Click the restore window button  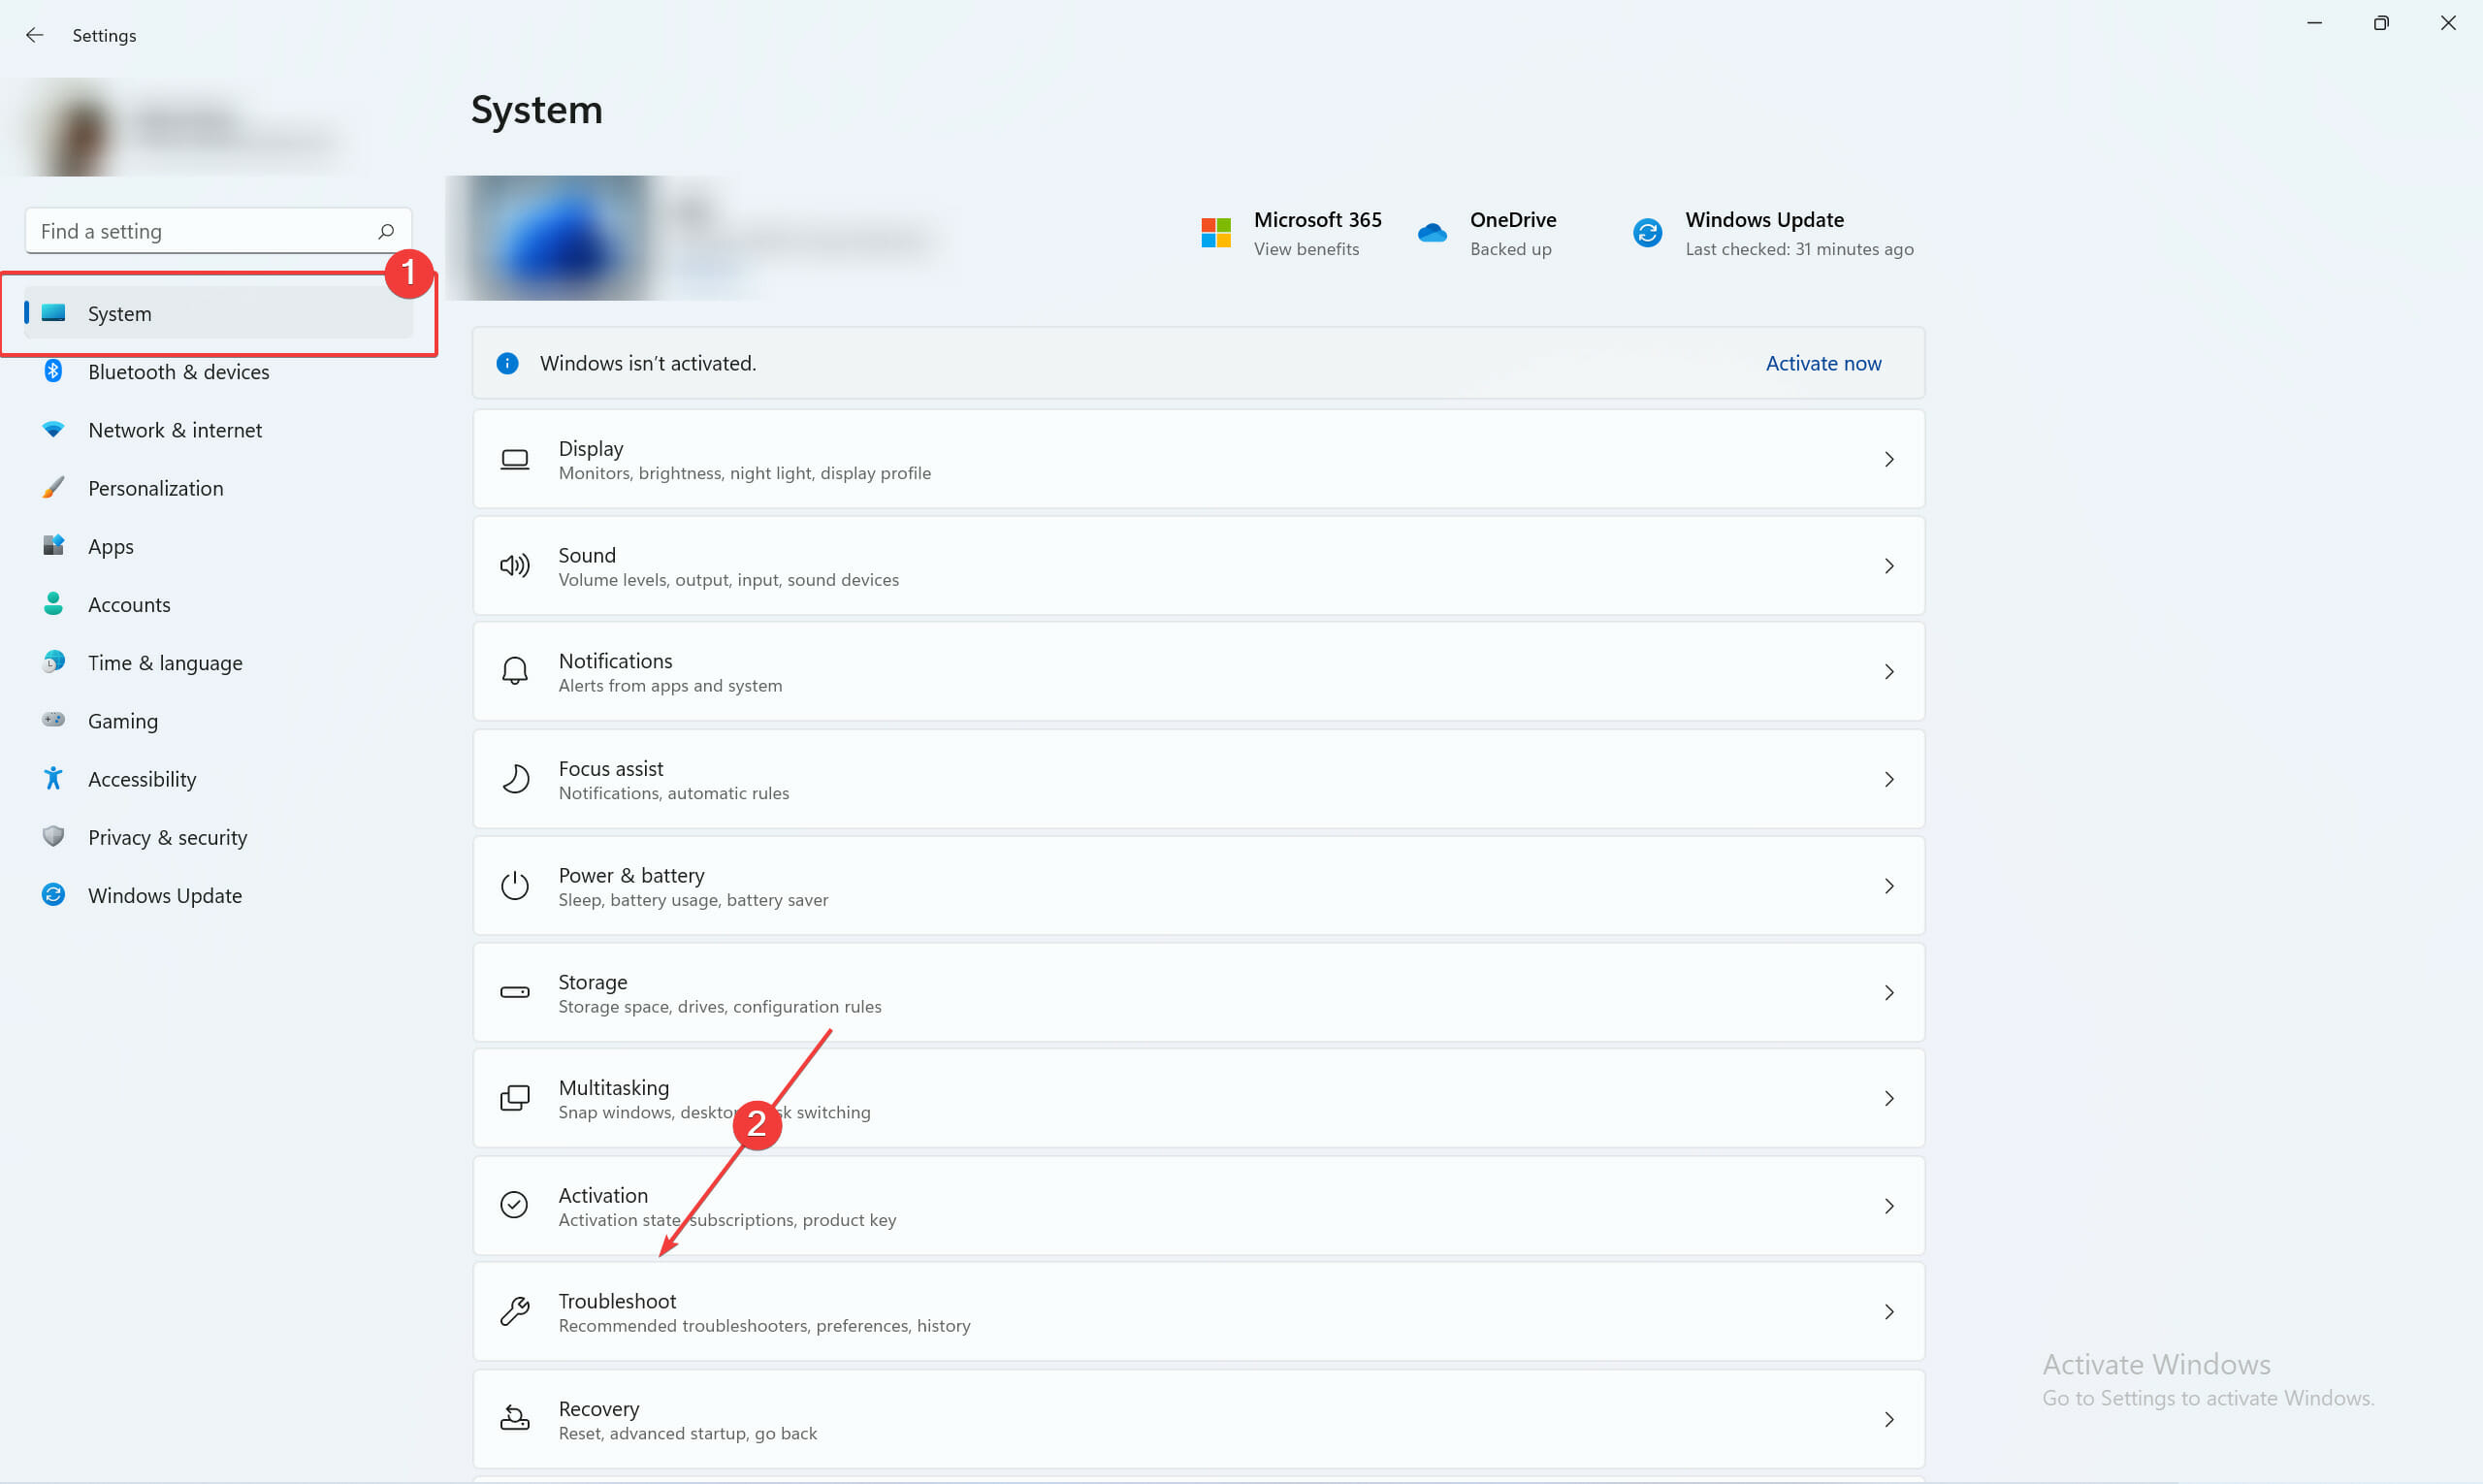tap(2381, 23)
